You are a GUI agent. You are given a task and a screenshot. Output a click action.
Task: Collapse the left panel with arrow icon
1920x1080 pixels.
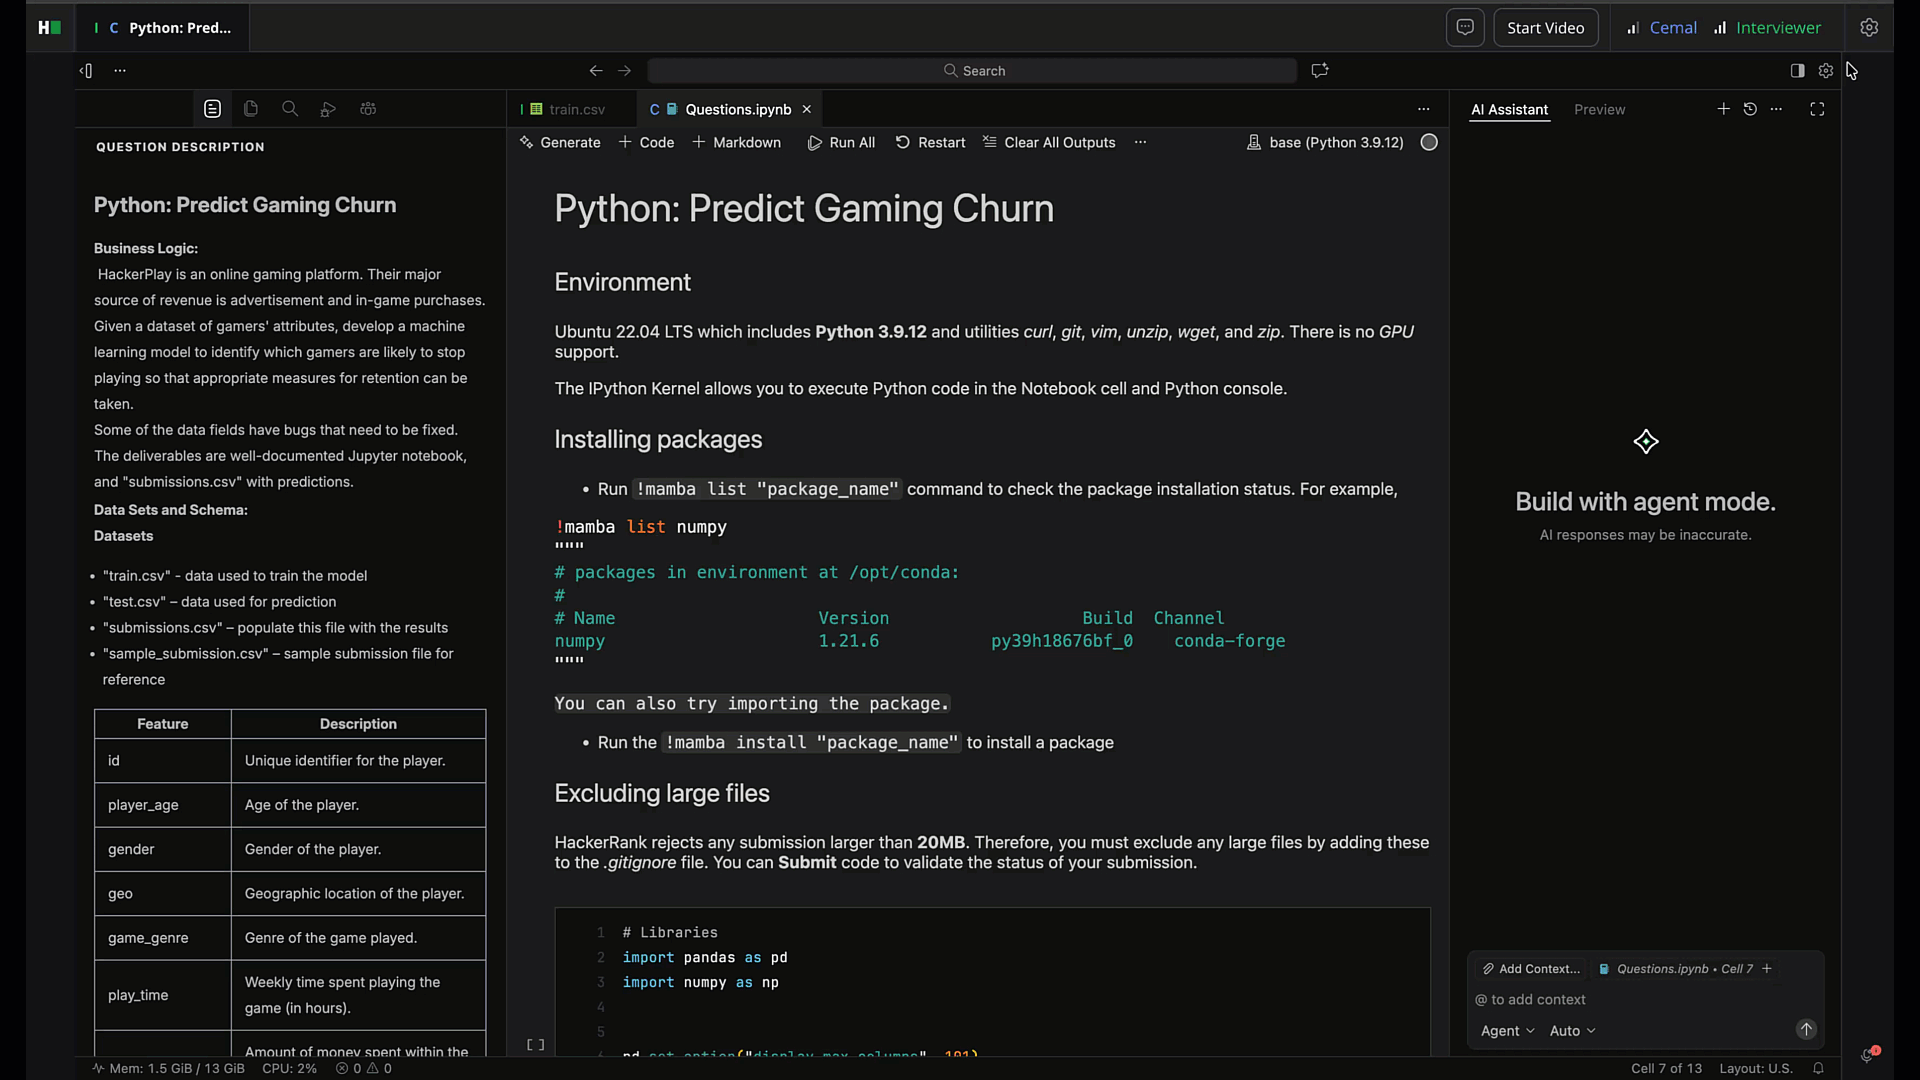[86, 70]
